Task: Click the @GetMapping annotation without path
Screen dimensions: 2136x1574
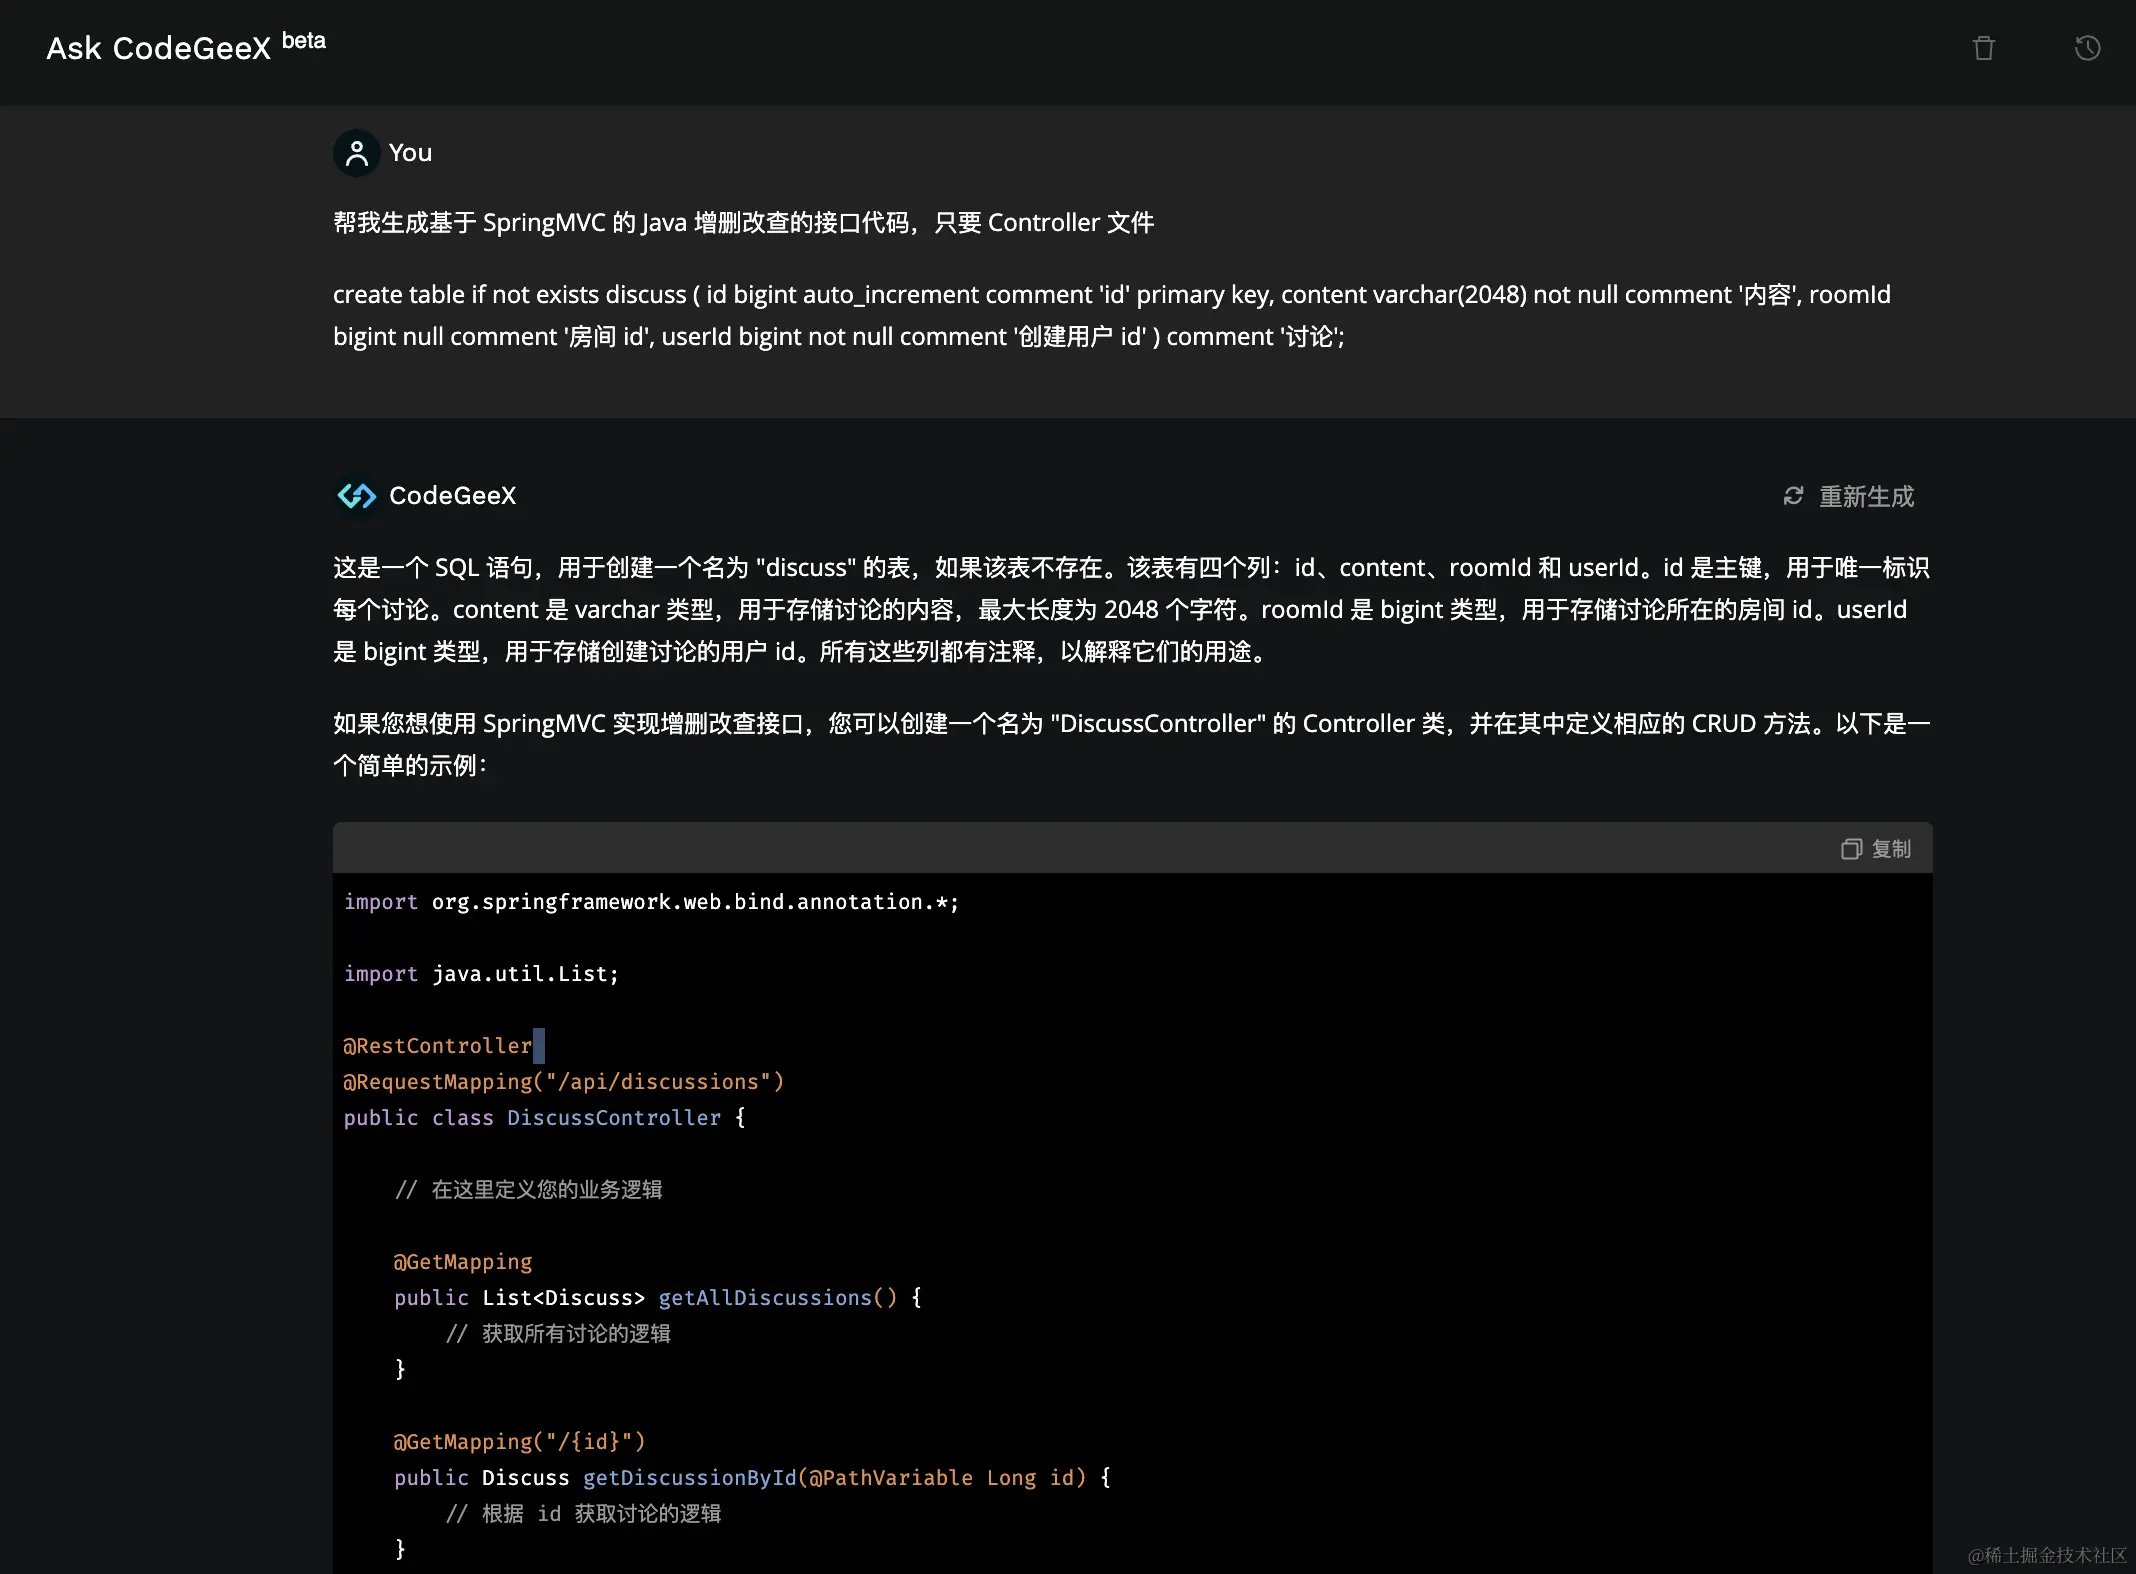Action: click(463, 1262)
